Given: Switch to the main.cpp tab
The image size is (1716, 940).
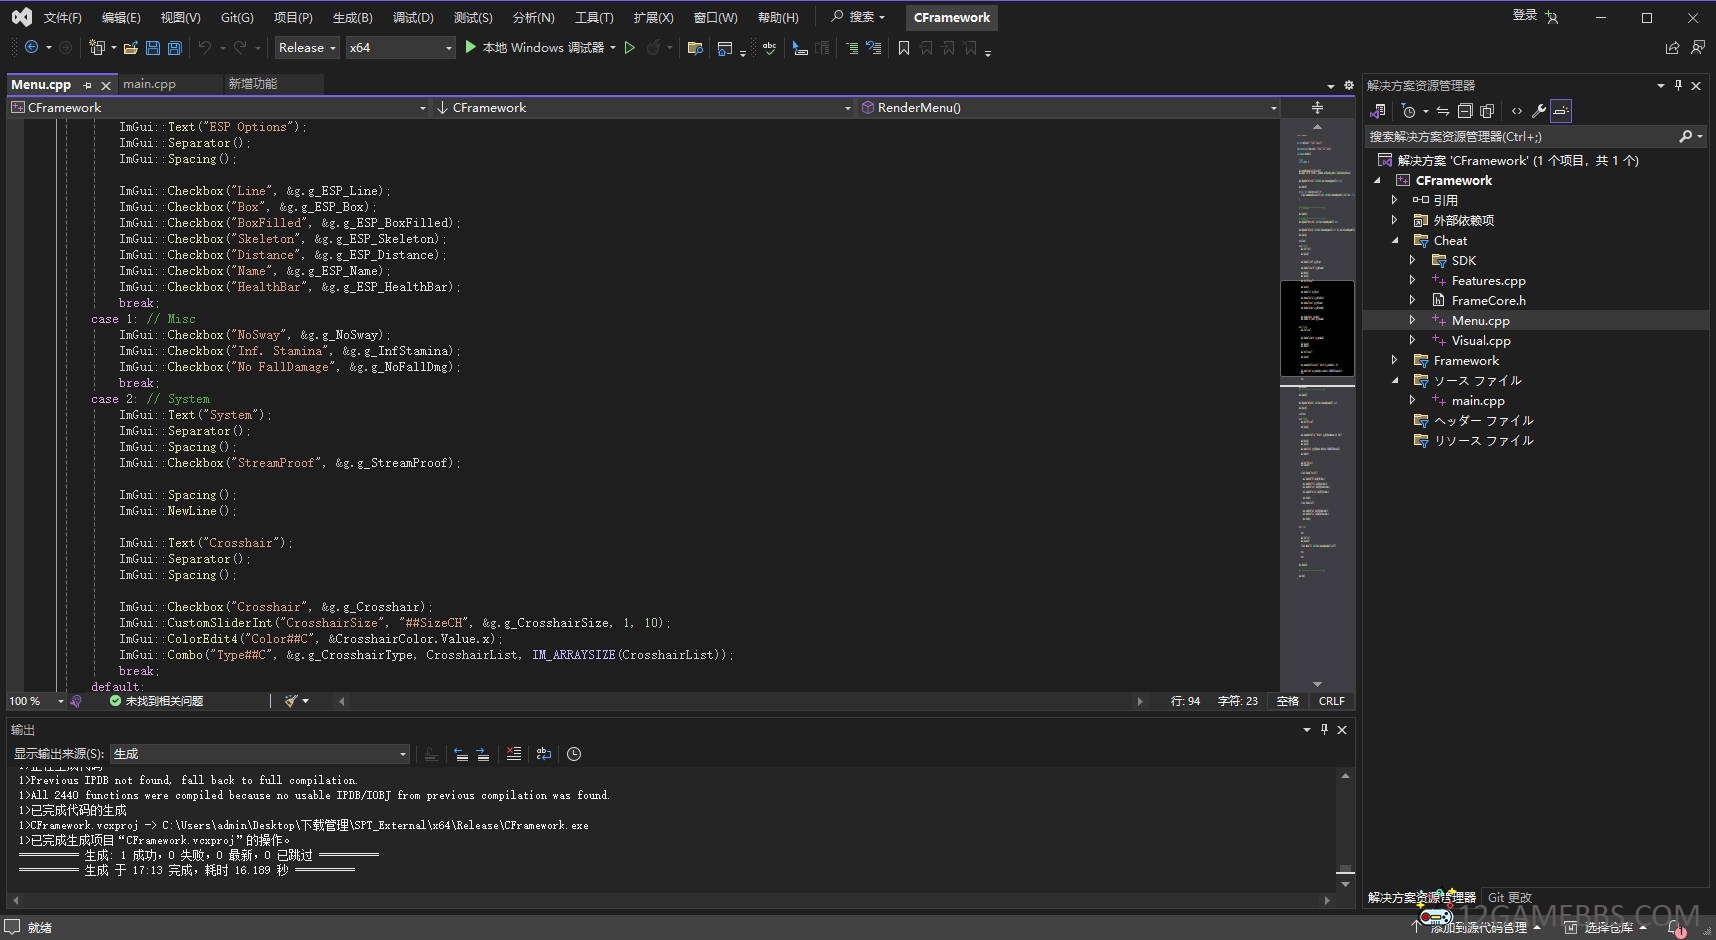Looking at the screenshot, I should [x=149, y=84].
